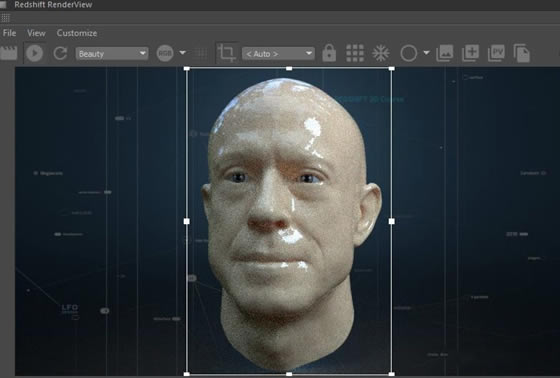Click the refresh render icon
560x378 pixels.
[x=60, y=53]
